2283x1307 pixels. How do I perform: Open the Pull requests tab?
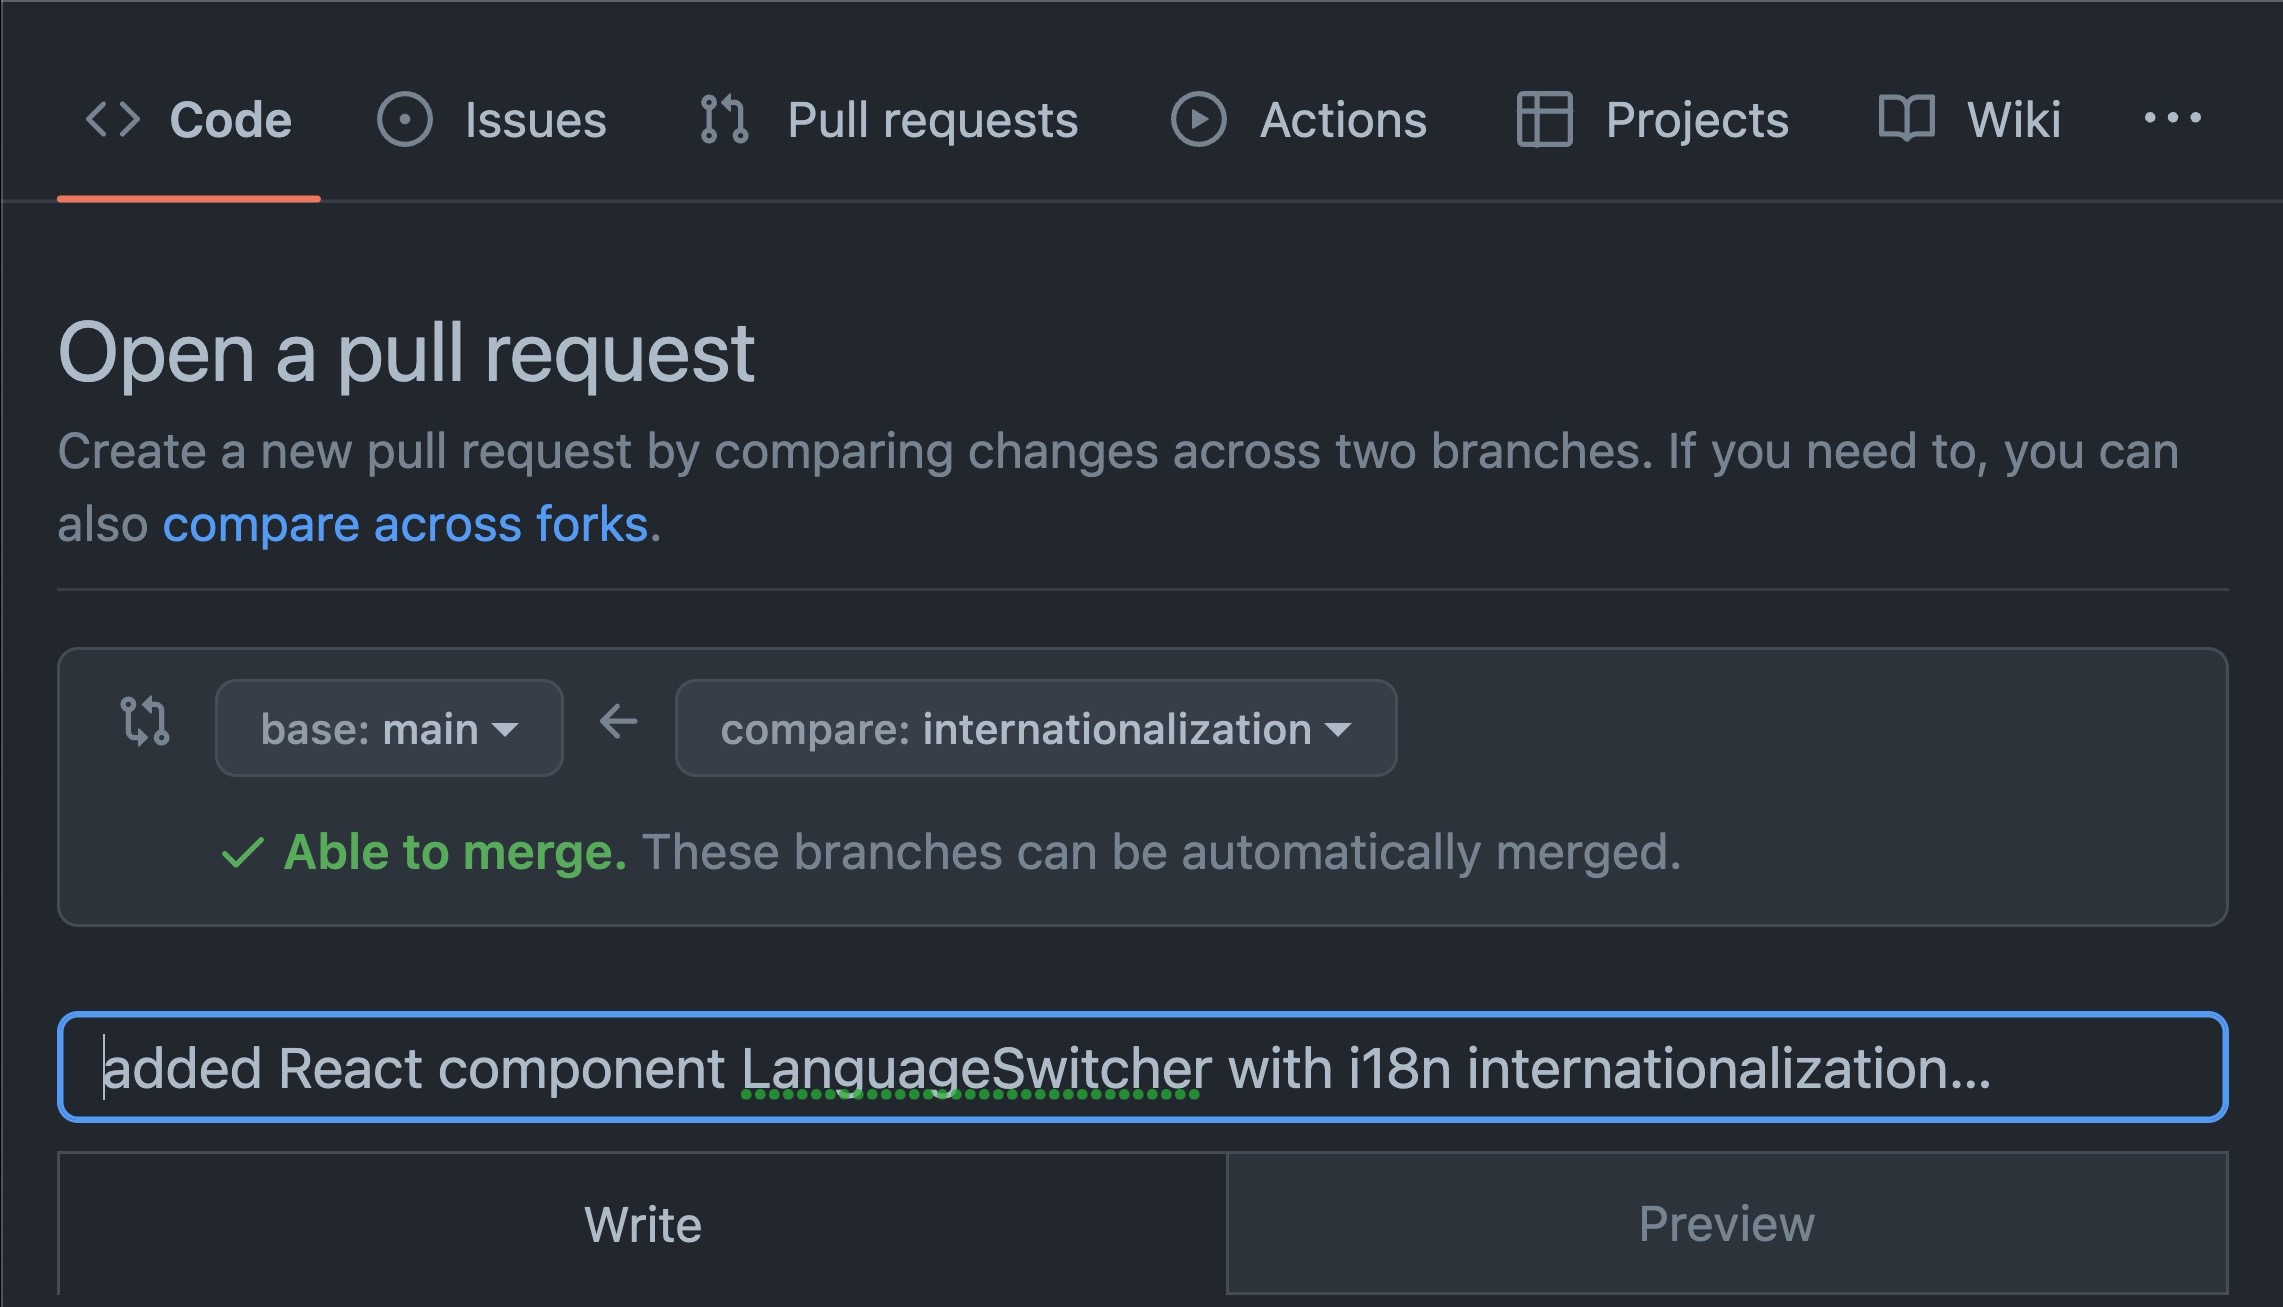[932, 120]
